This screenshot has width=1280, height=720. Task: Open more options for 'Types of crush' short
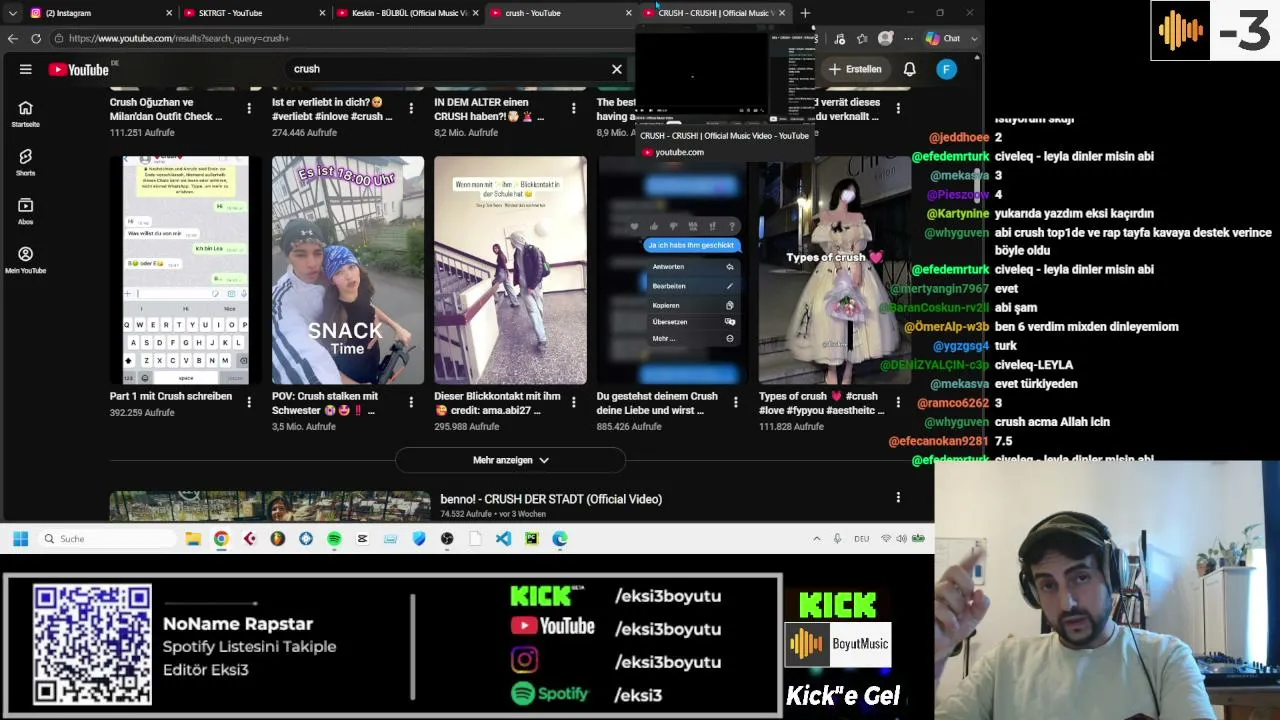pyautogui.click(x=897, y=402)
